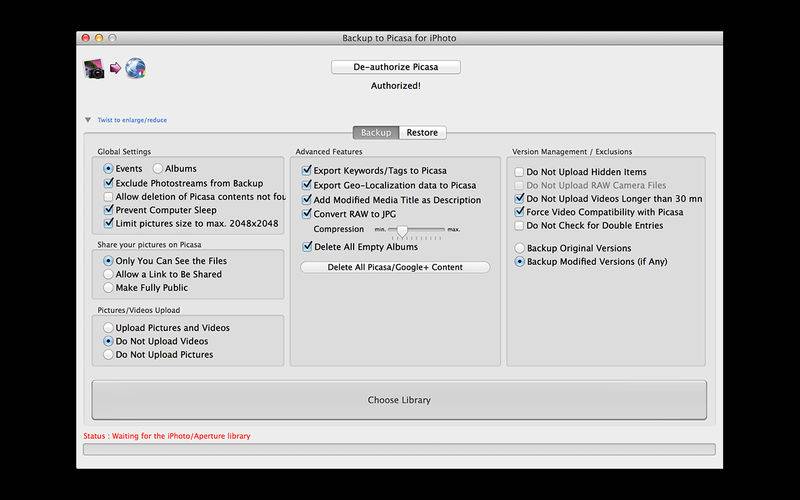Select Backup Original Versions
The height and width of the screenshot is (500, 800).
coord(519,247)
